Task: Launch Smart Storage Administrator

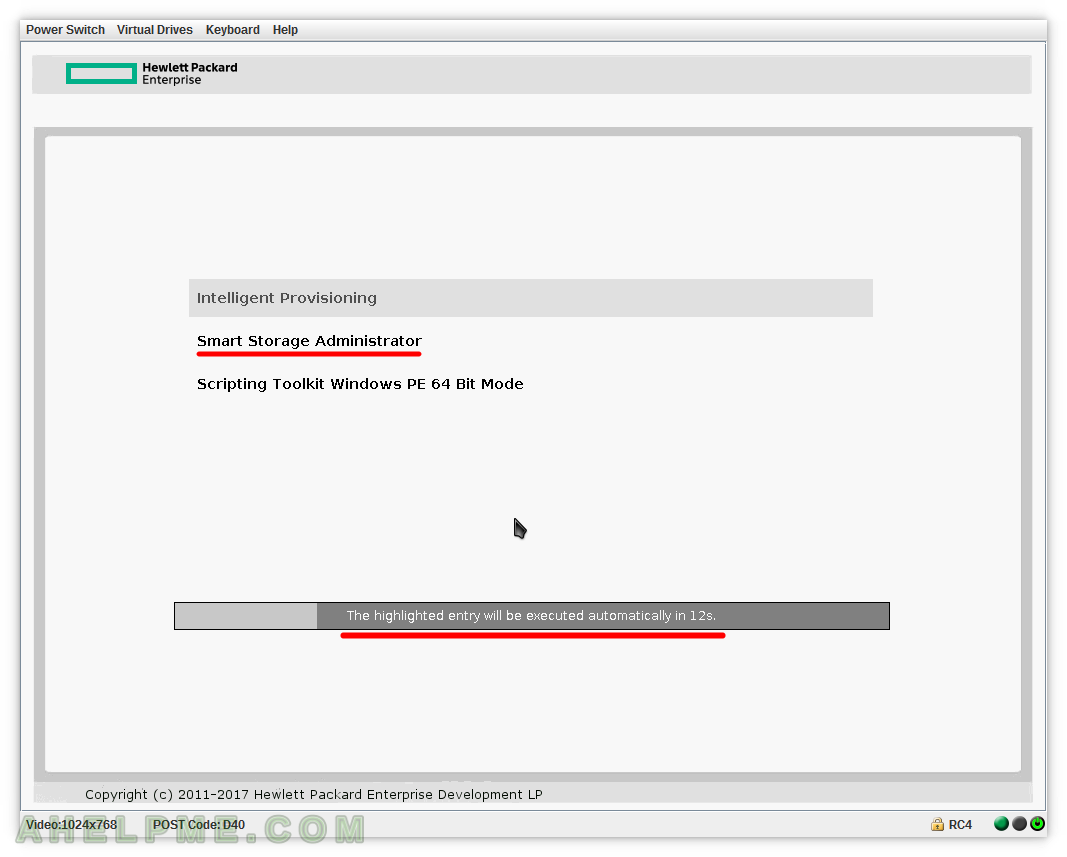Action: pos(310,341)
